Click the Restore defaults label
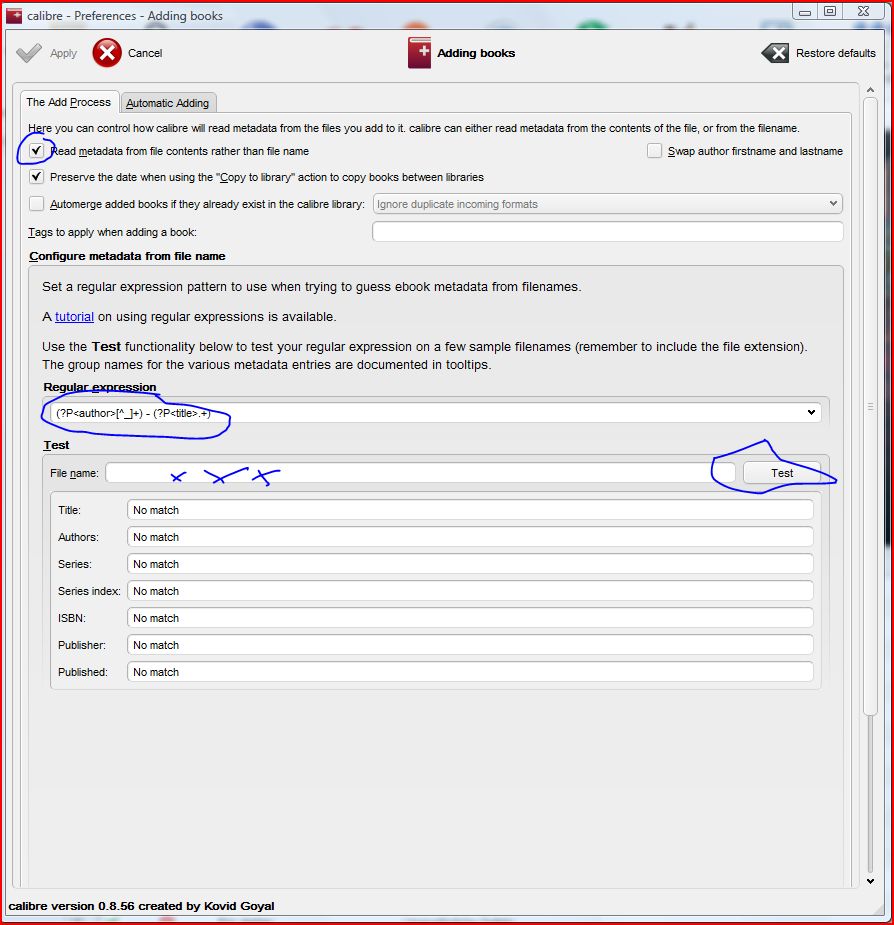 click(x=836, y=53)
